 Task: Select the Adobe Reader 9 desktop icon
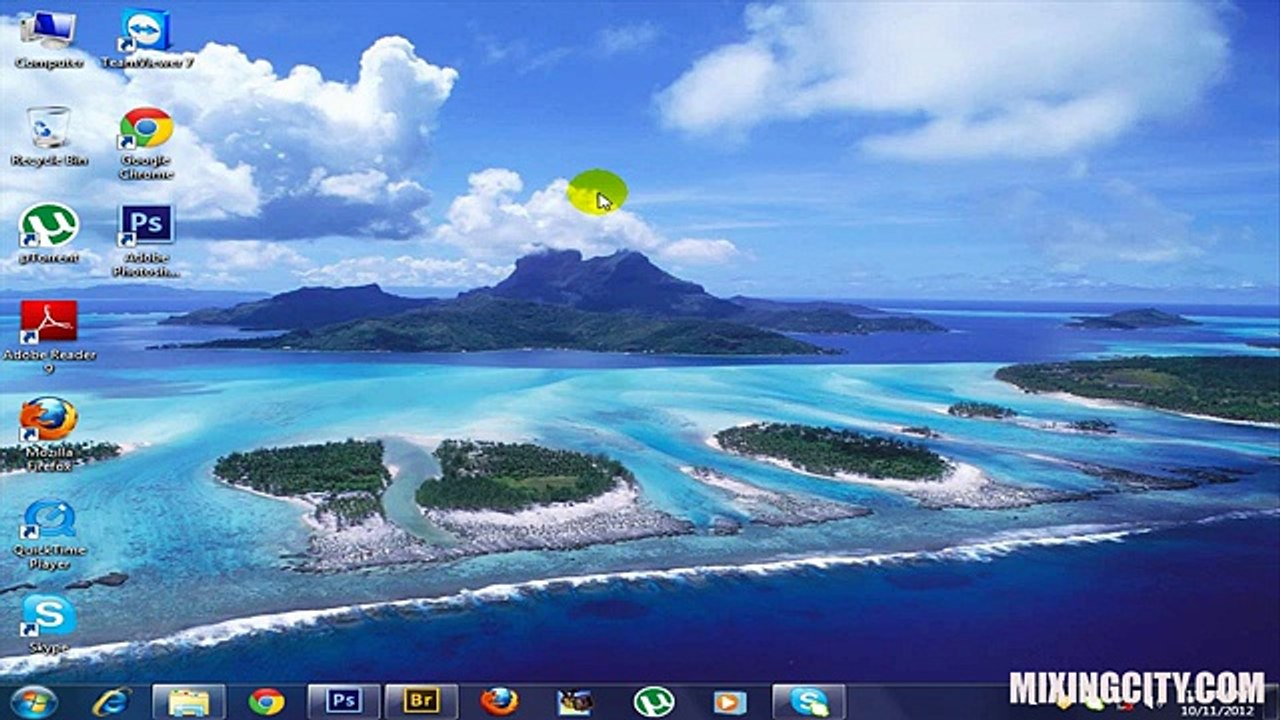[x=49, y=335]
